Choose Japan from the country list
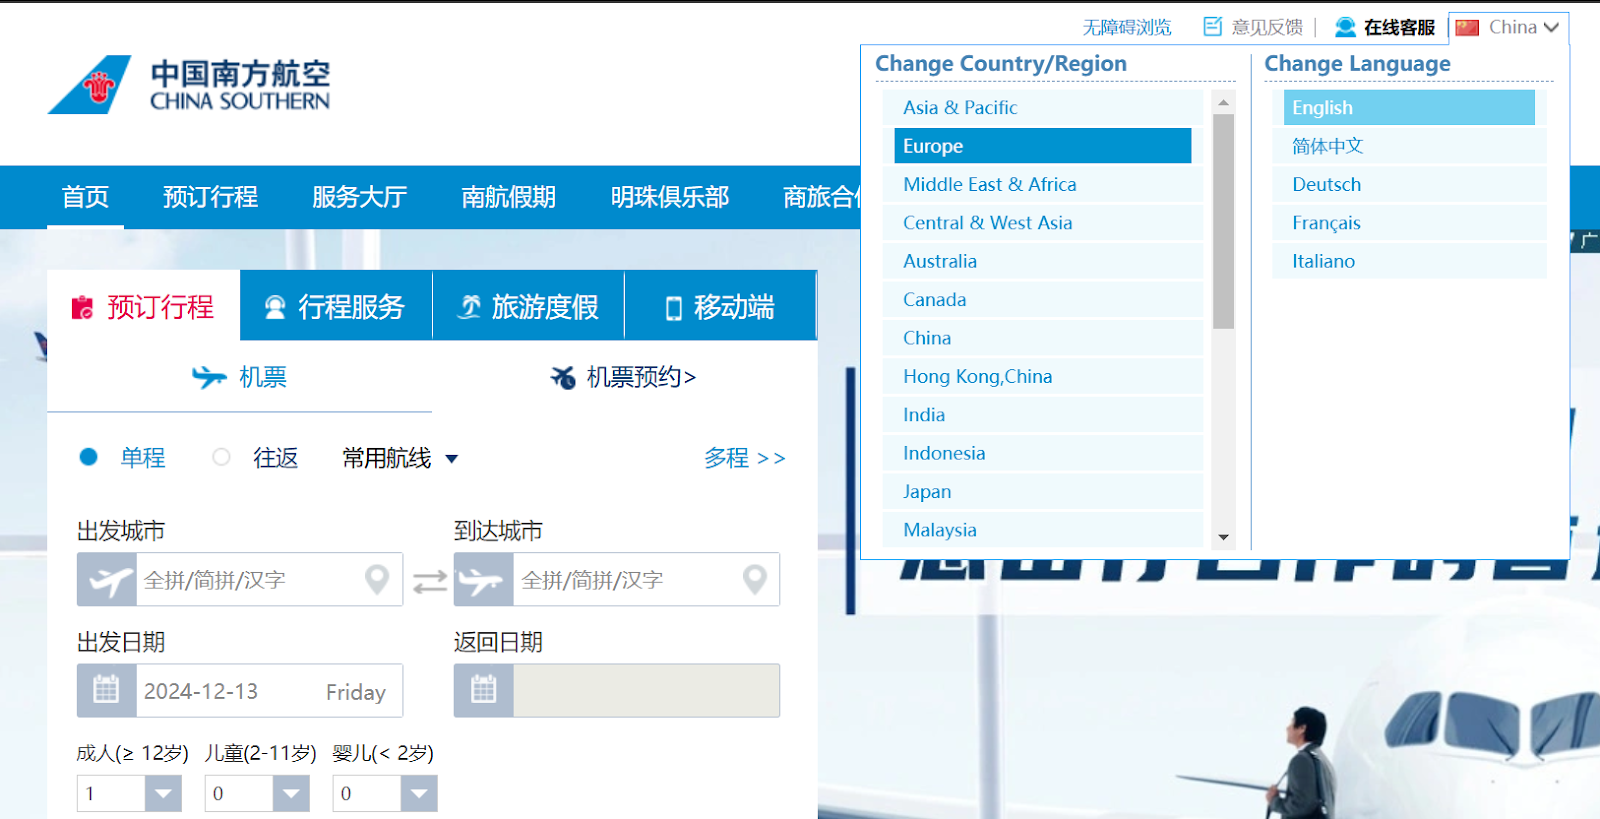1600x819 pixels. pos(1043,492)
